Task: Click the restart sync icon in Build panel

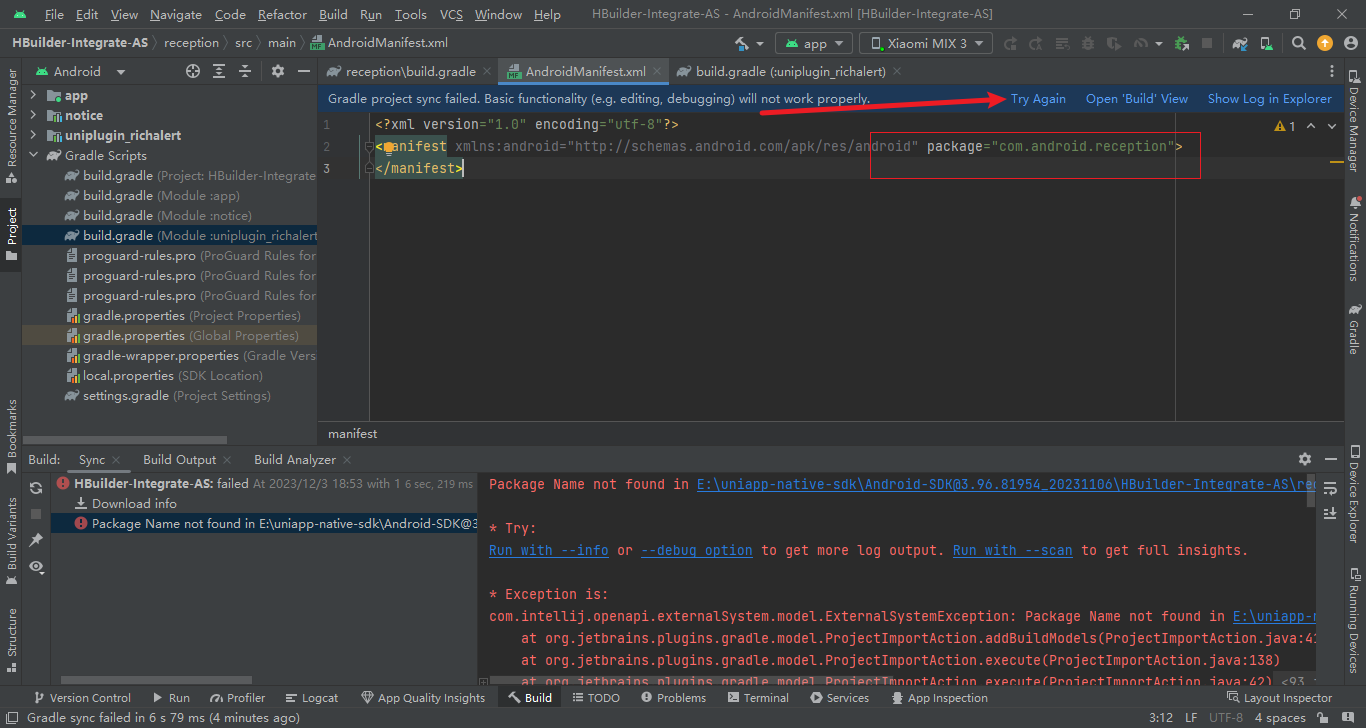Action: pos(36,488)
